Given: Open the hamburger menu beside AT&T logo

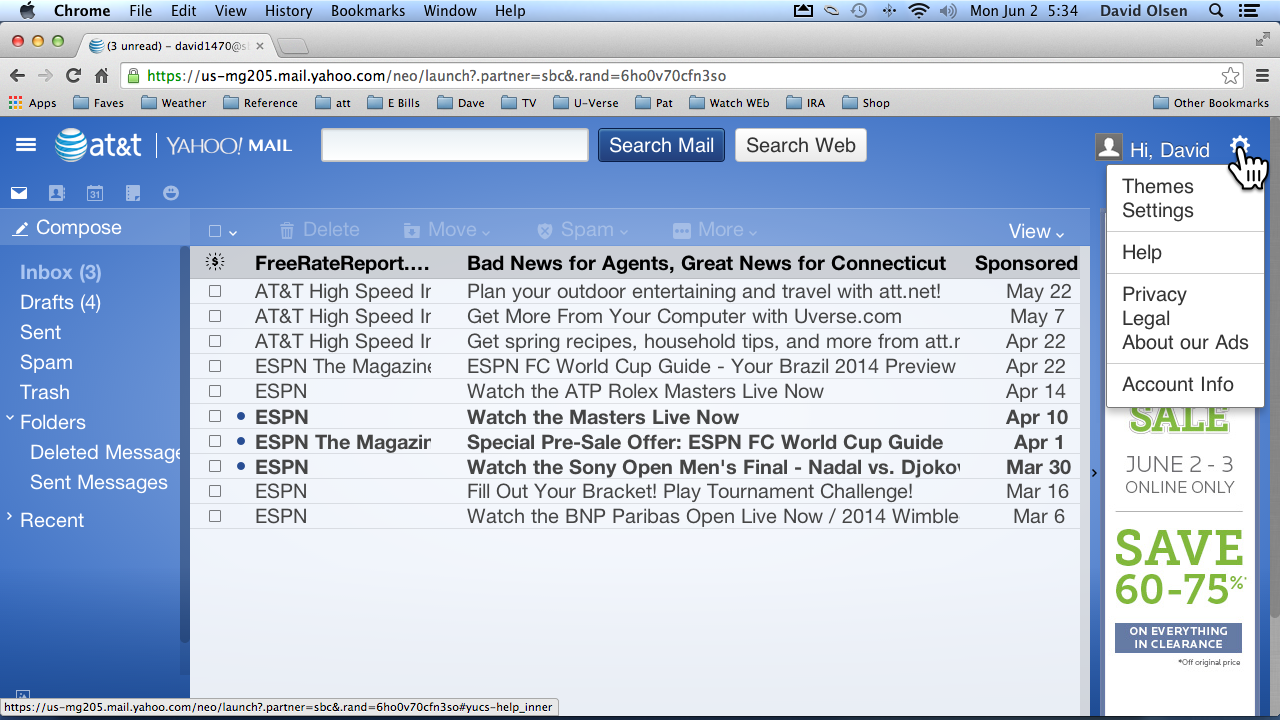Looking at the screenshot, I should [x=26, y=145].
